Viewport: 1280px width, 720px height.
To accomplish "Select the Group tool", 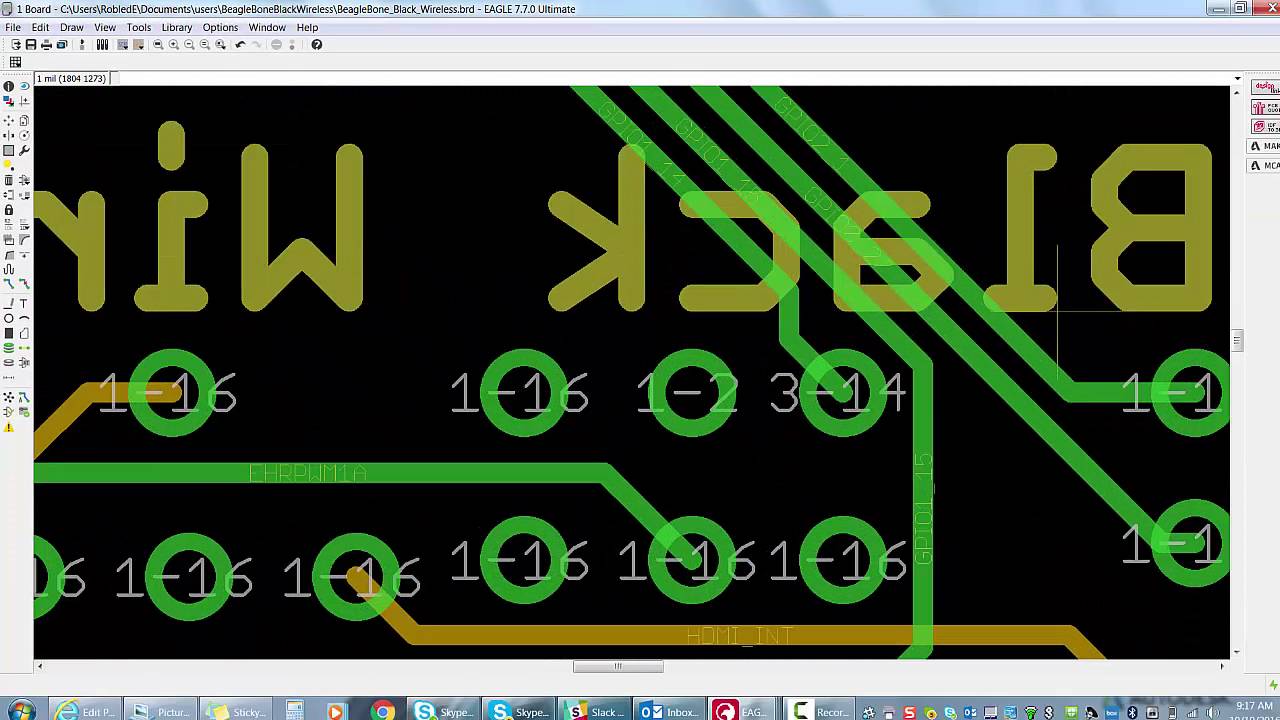I will coord(9,150).
